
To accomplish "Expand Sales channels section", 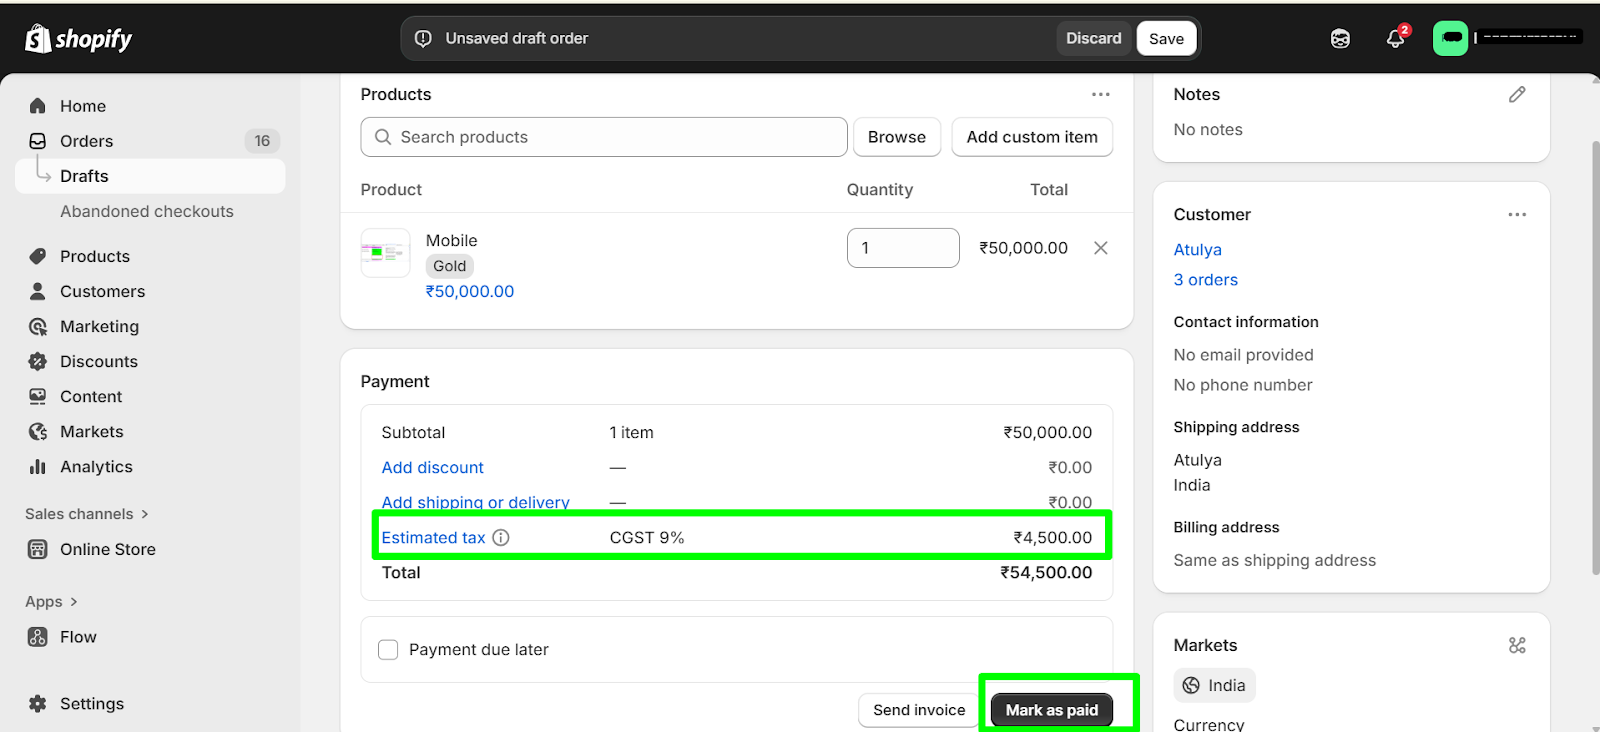I will pos(87,514).
